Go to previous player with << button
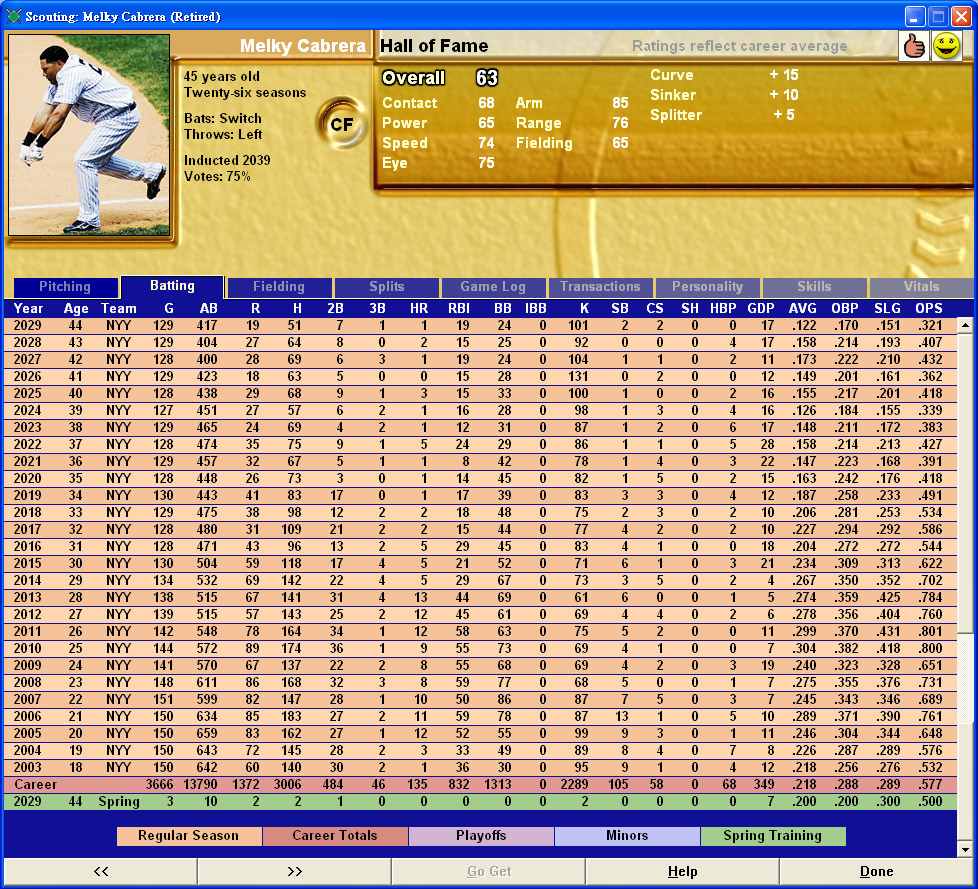The image size is (978, 889). (101, 871)
